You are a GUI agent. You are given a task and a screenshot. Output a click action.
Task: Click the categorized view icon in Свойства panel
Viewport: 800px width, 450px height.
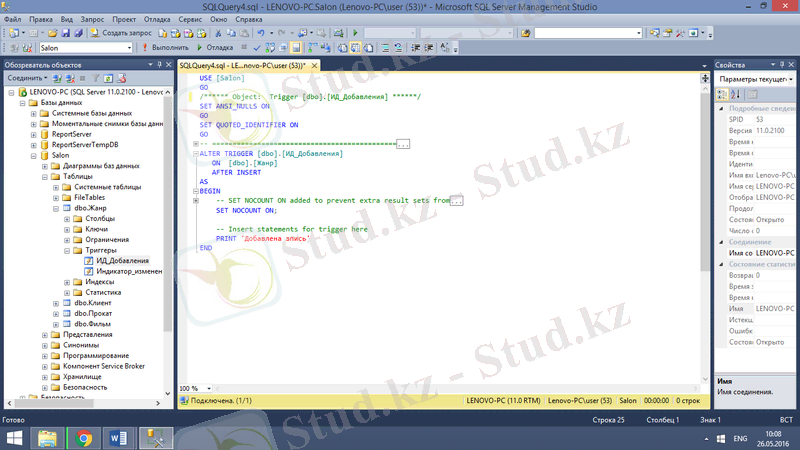point(722,94)
